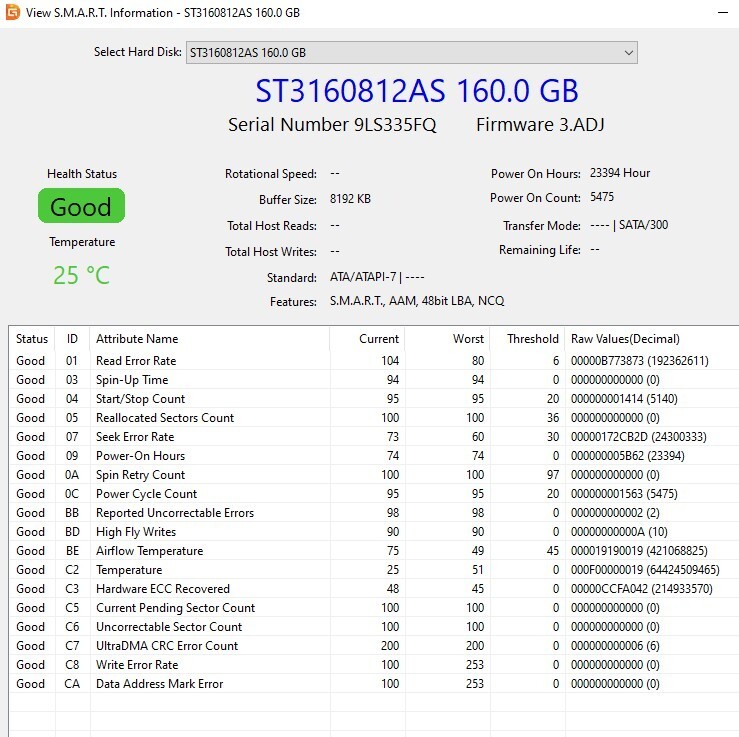Open the Select Hard Disk dropdown

[411, 52]
